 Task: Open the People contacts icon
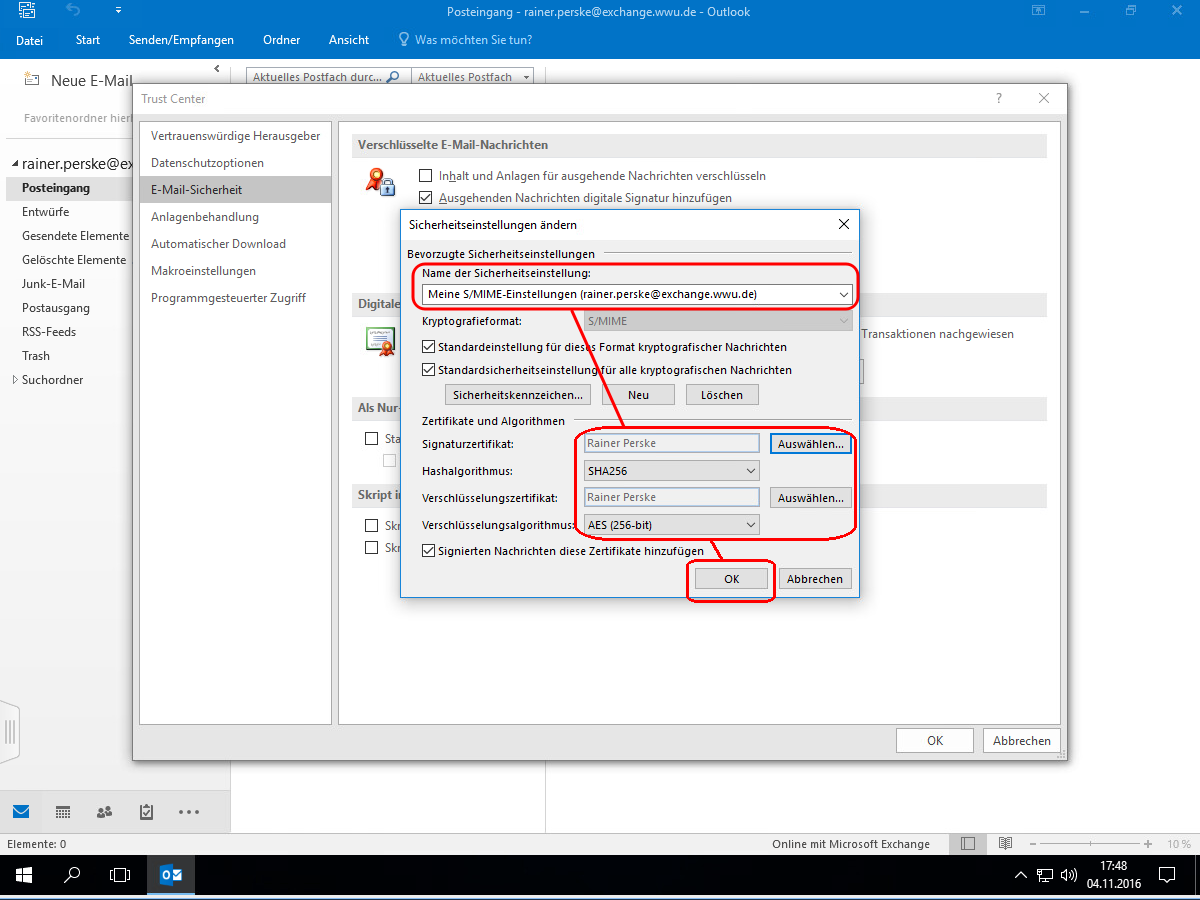click(104, 811)
